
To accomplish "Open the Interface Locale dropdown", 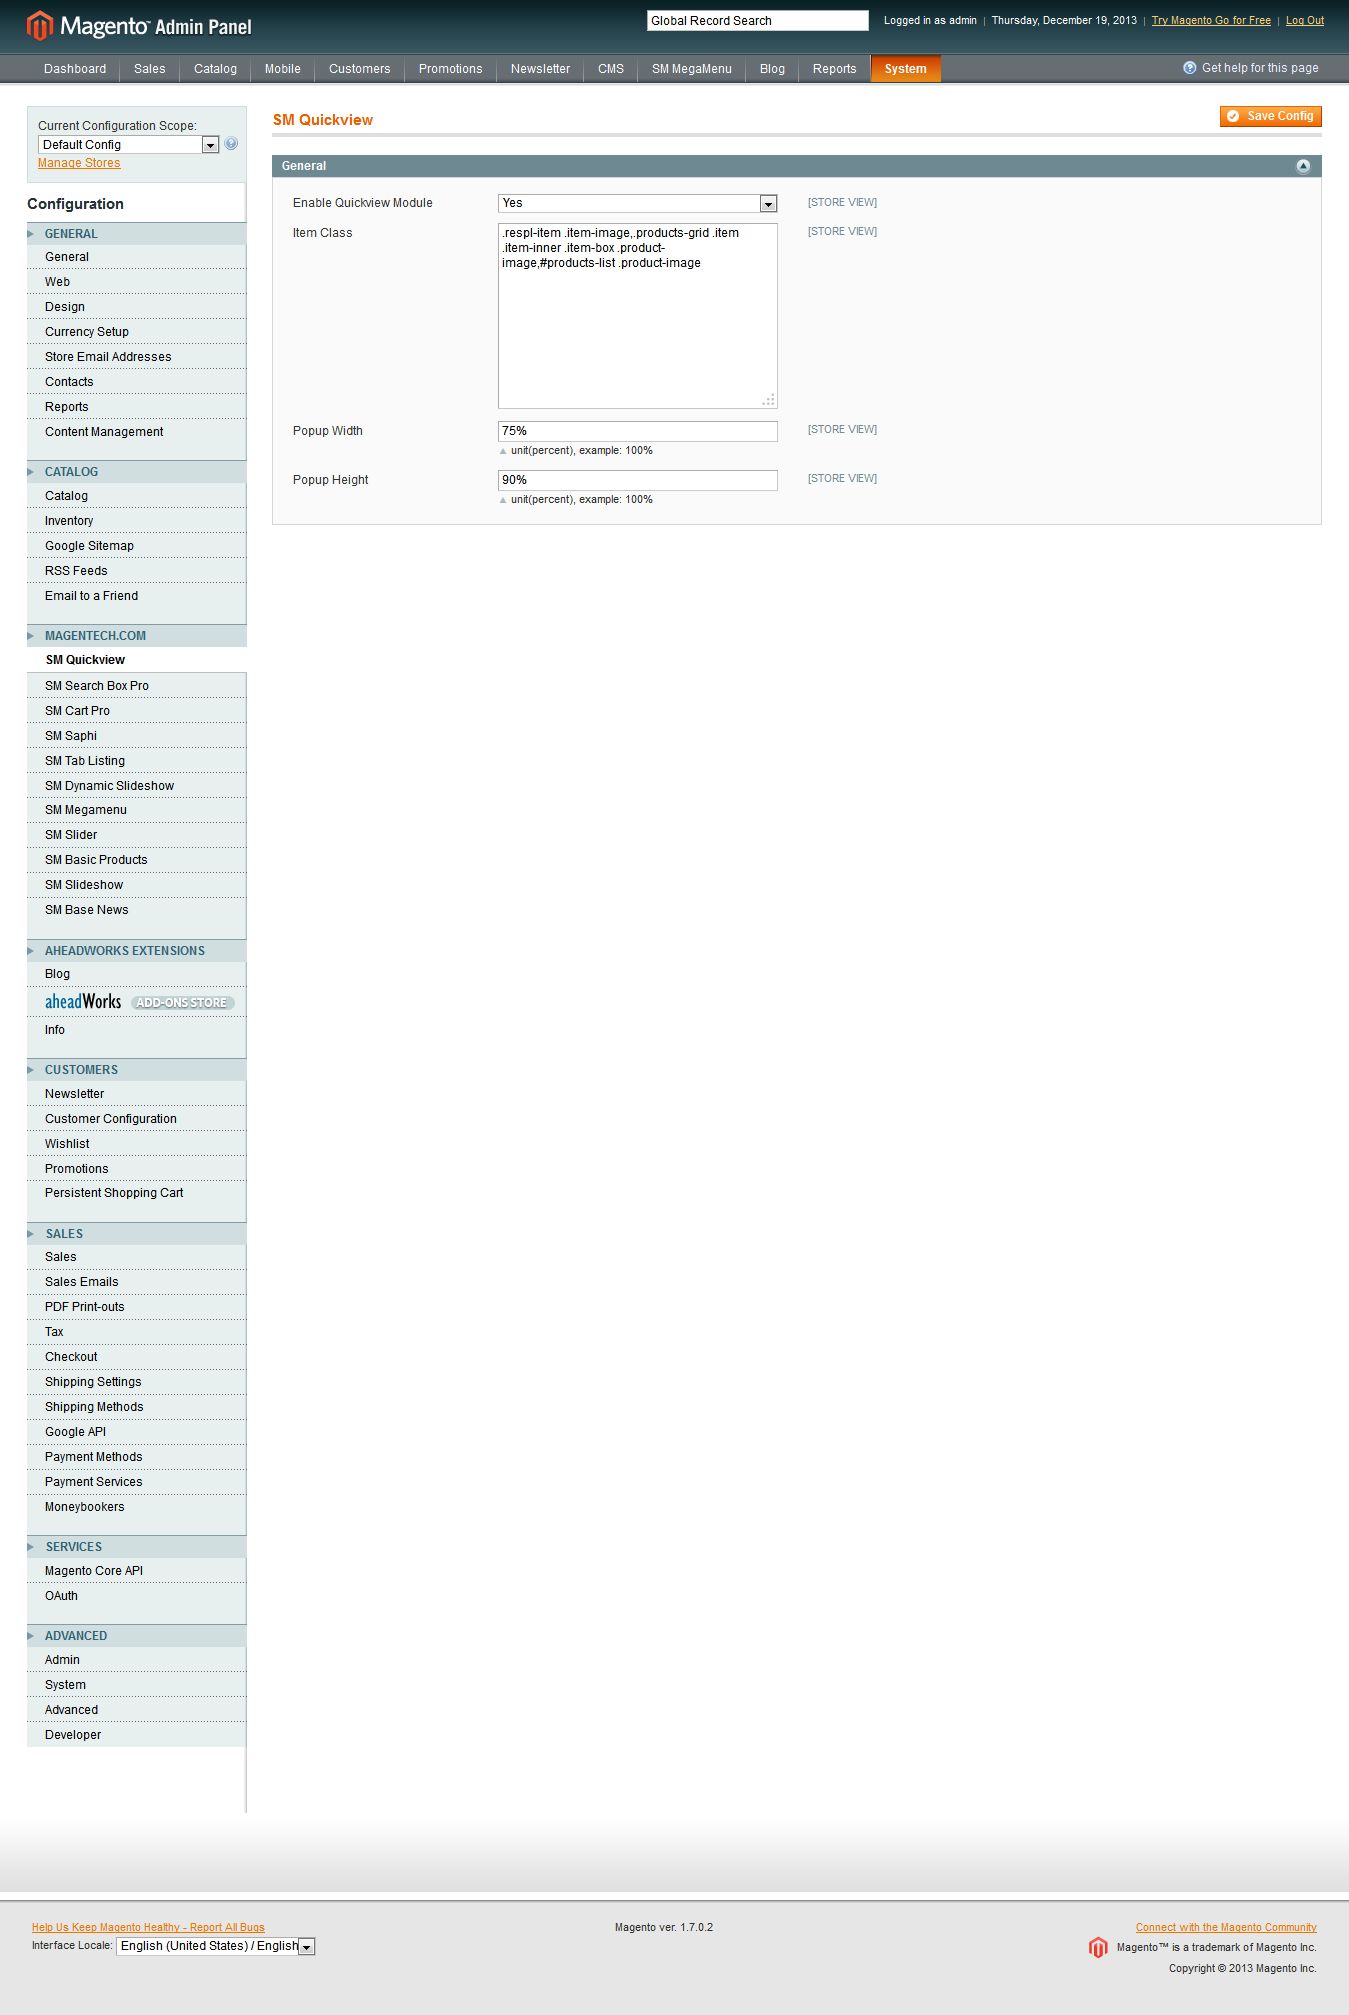I will (x=216, y=1946).
